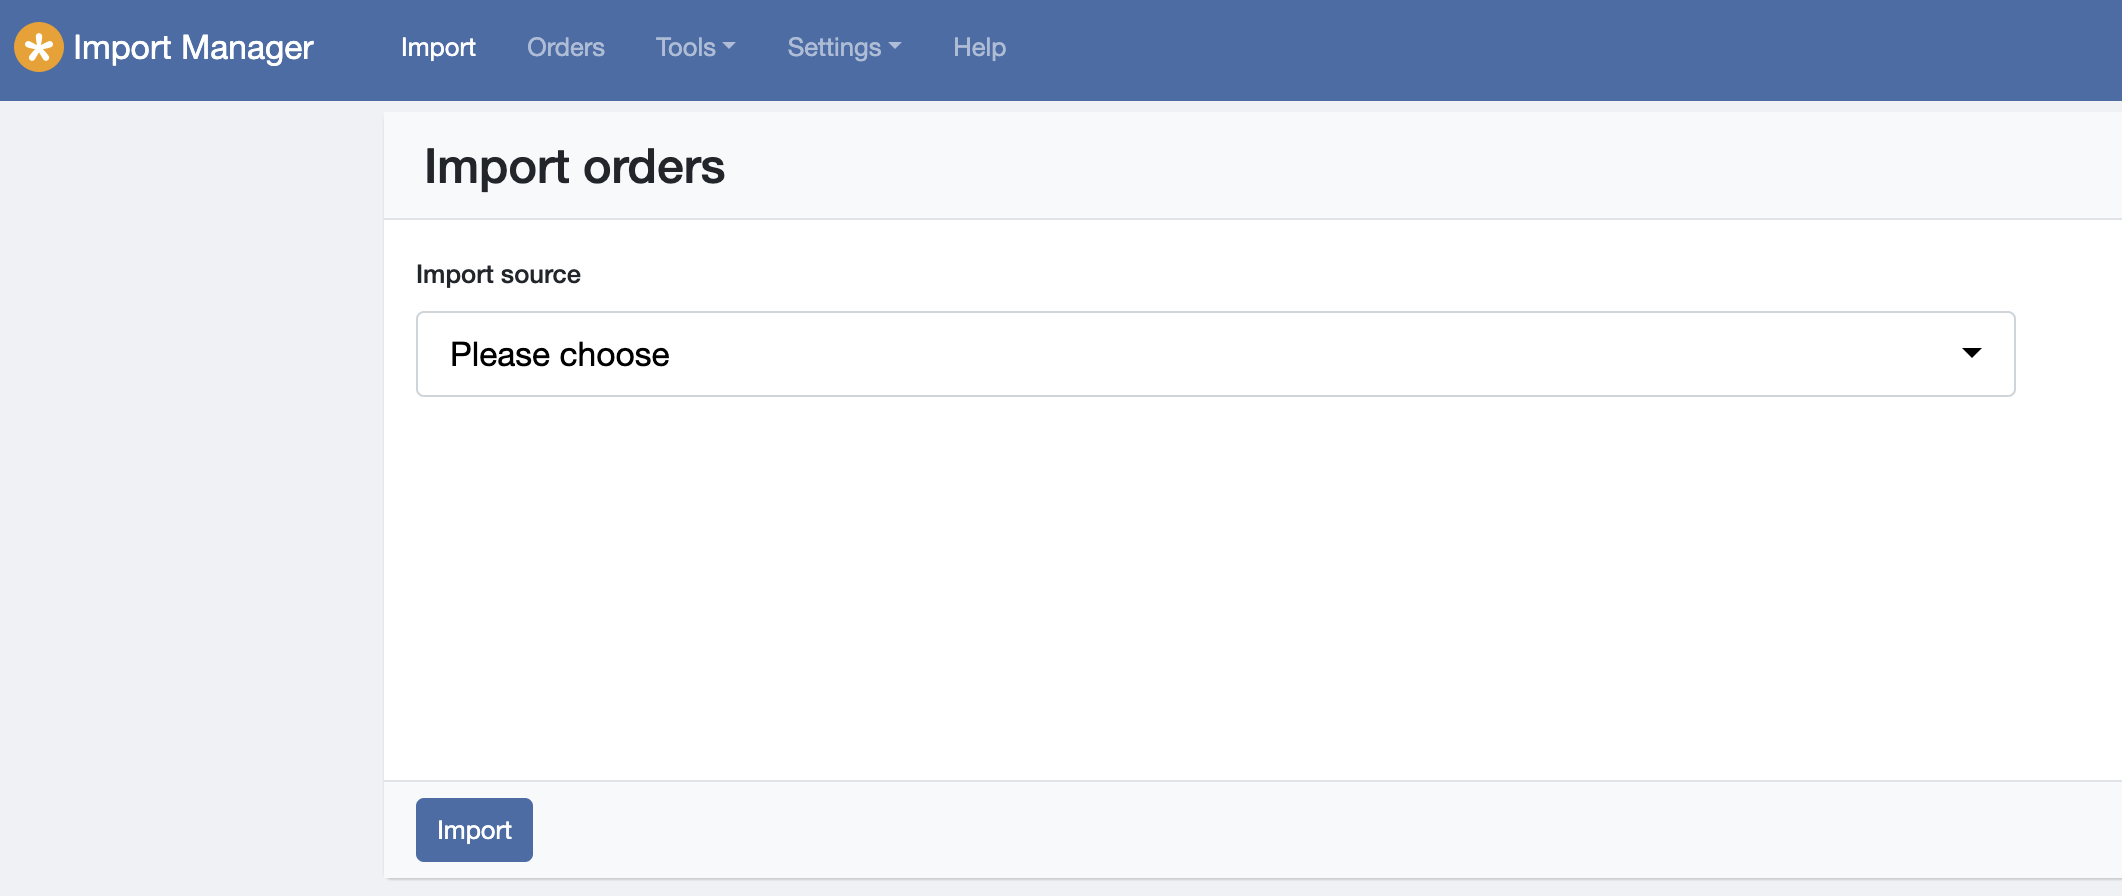Click the Import Manager brand title
Image resolution: width=2122 pixels, height=896 pixels.
pyautogui.click(x=193, y=47)
